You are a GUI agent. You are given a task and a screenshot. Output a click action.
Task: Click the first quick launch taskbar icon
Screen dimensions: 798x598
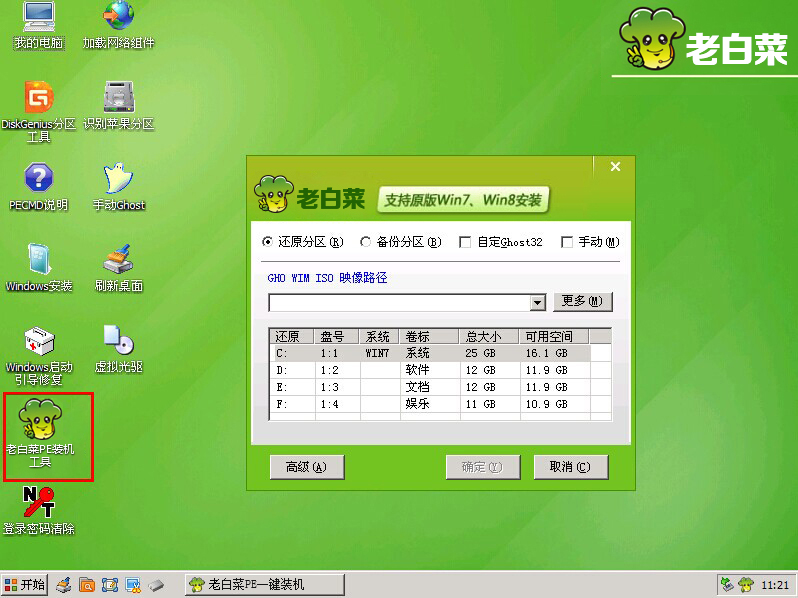(64, 585)
